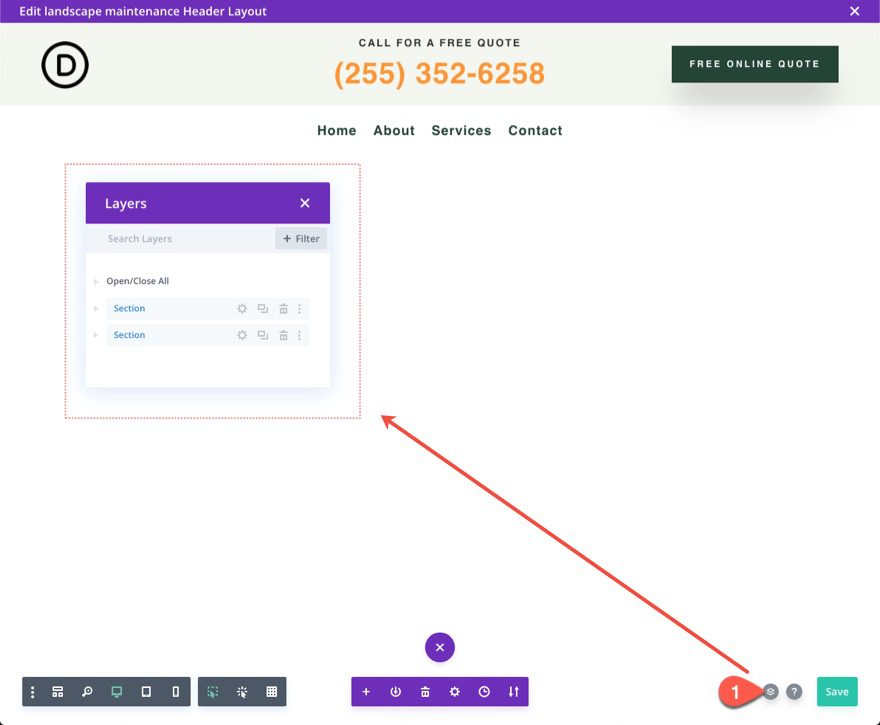Clear the layout using the purple trash icon

425,691
